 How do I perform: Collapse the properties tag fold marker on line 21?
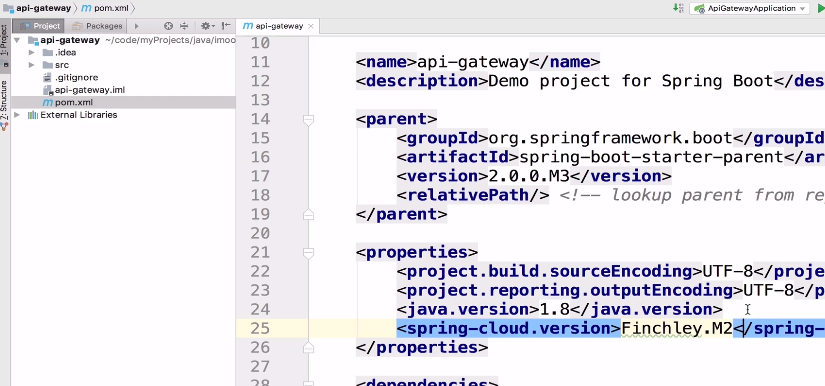click(308, 252)
